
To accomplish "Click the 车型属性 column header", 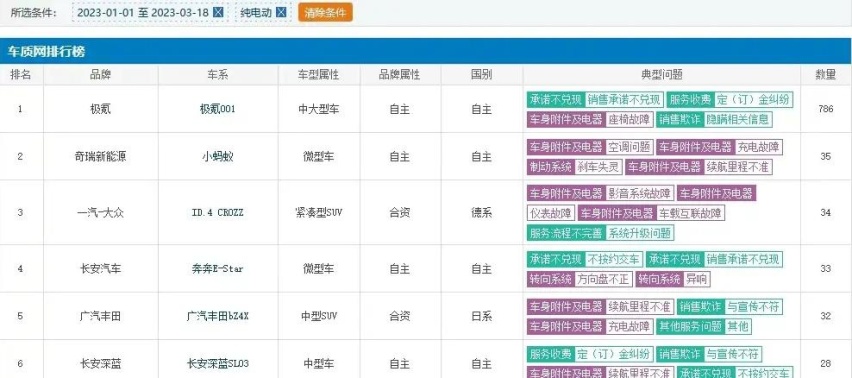I will (319, 75).
